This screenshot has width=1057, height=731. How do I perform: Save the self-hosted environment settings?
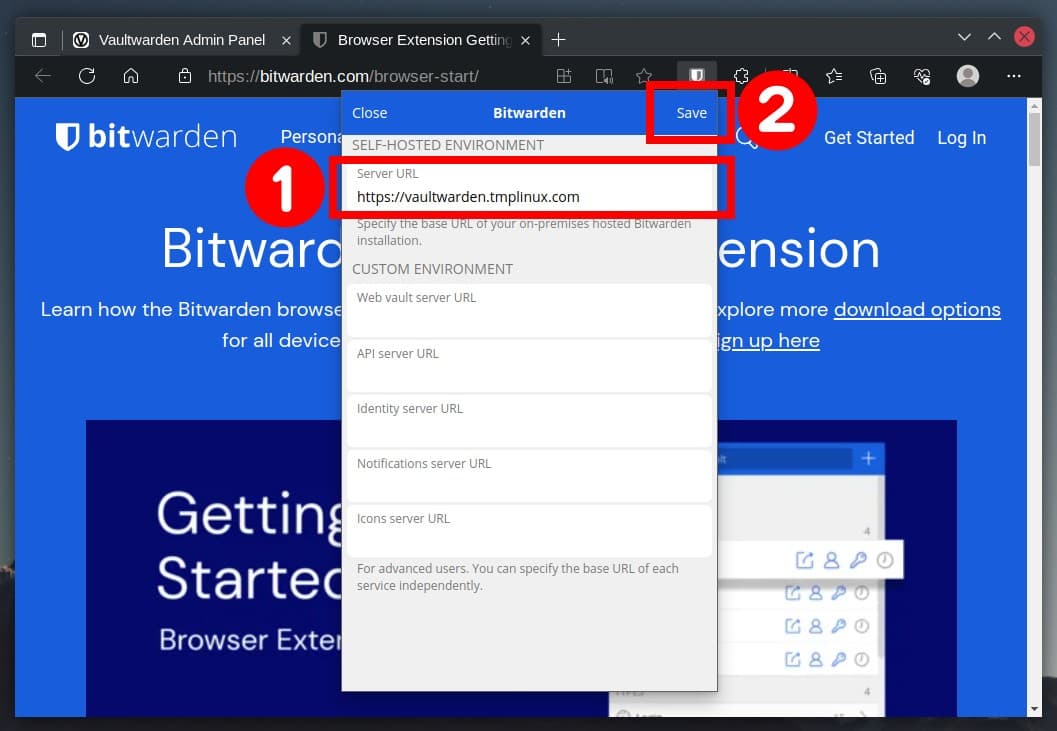(x=689, y=113)
